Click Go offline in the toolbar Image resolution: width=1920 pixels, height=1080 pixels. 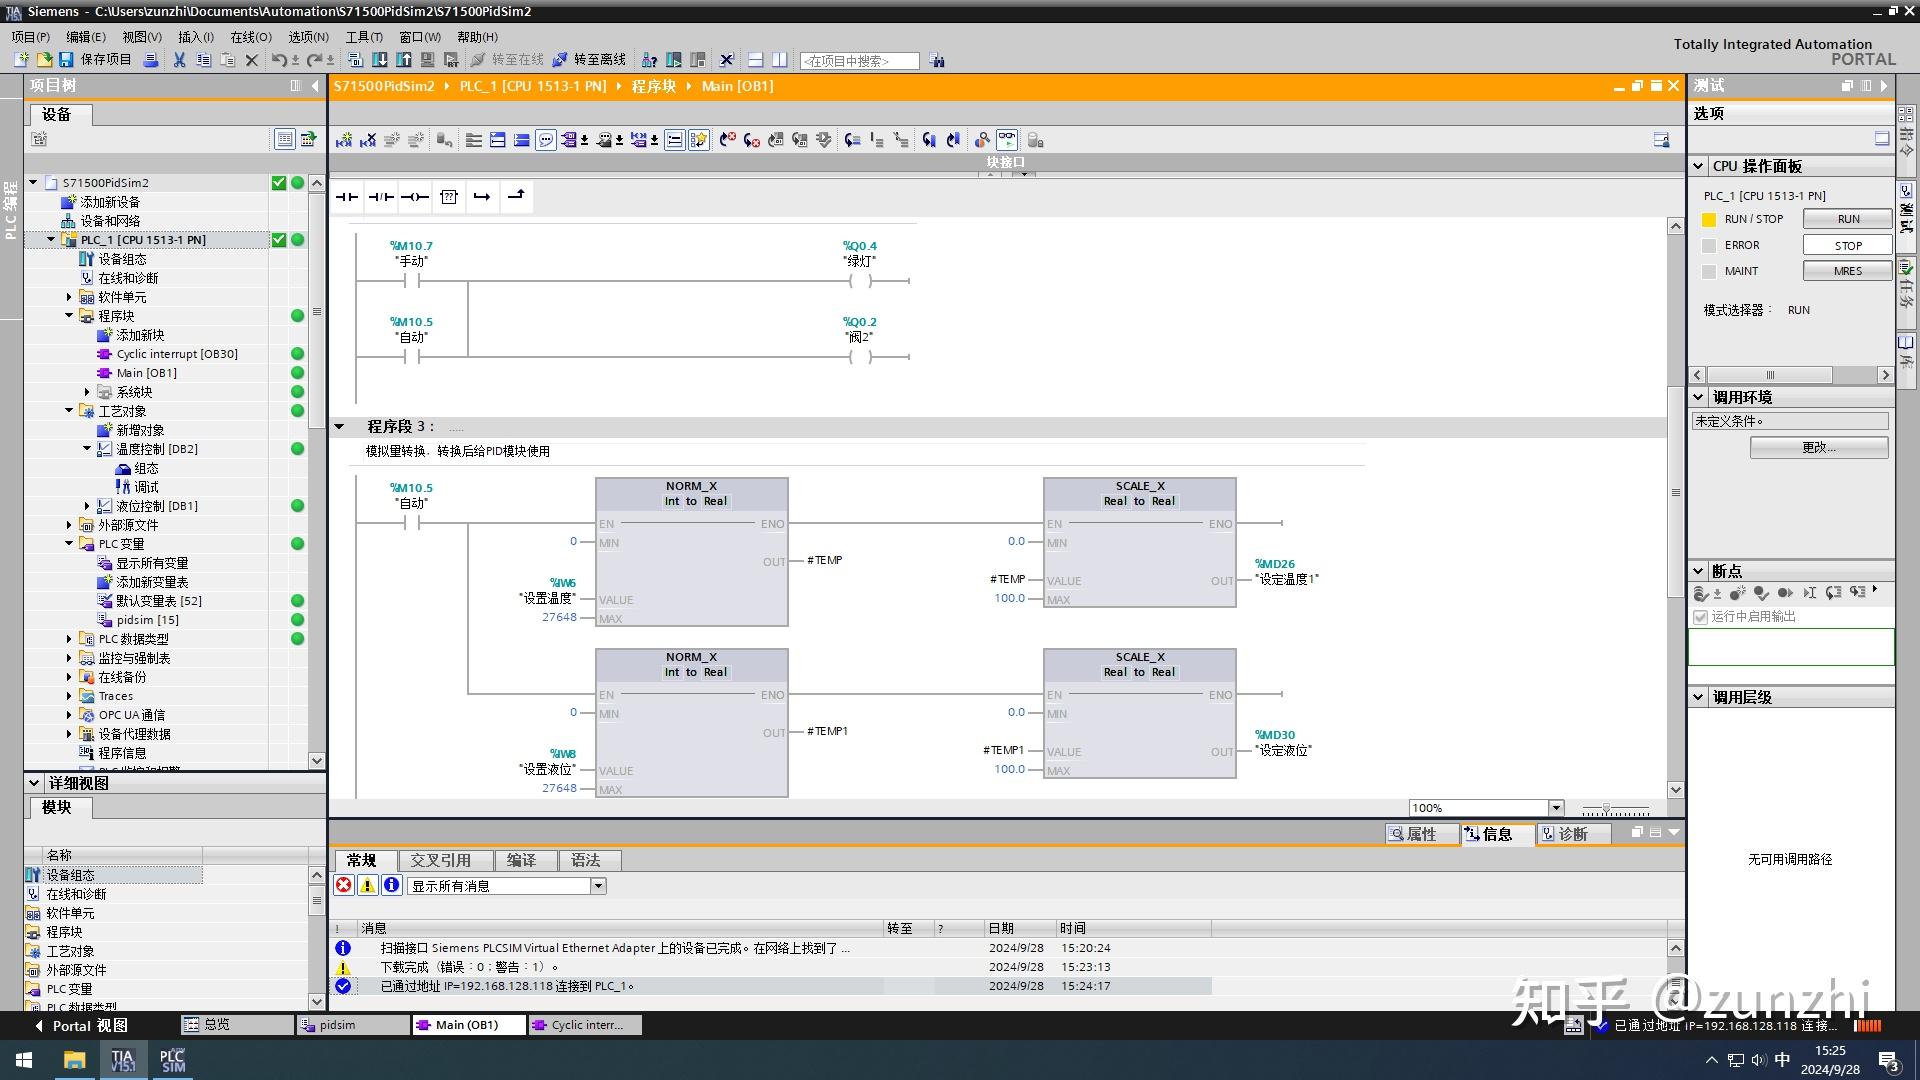coord(590,60)
